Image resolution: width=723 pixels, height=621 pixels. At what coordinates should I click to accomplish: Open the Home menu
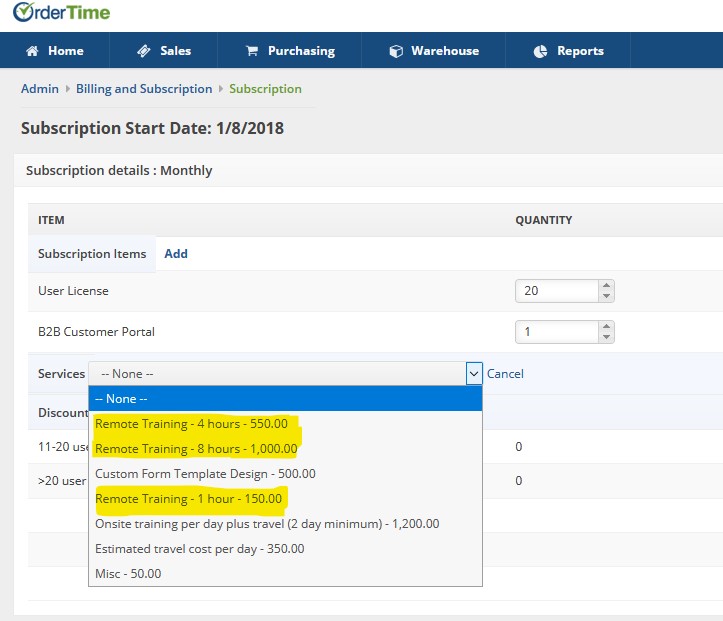tap(55, 50)
